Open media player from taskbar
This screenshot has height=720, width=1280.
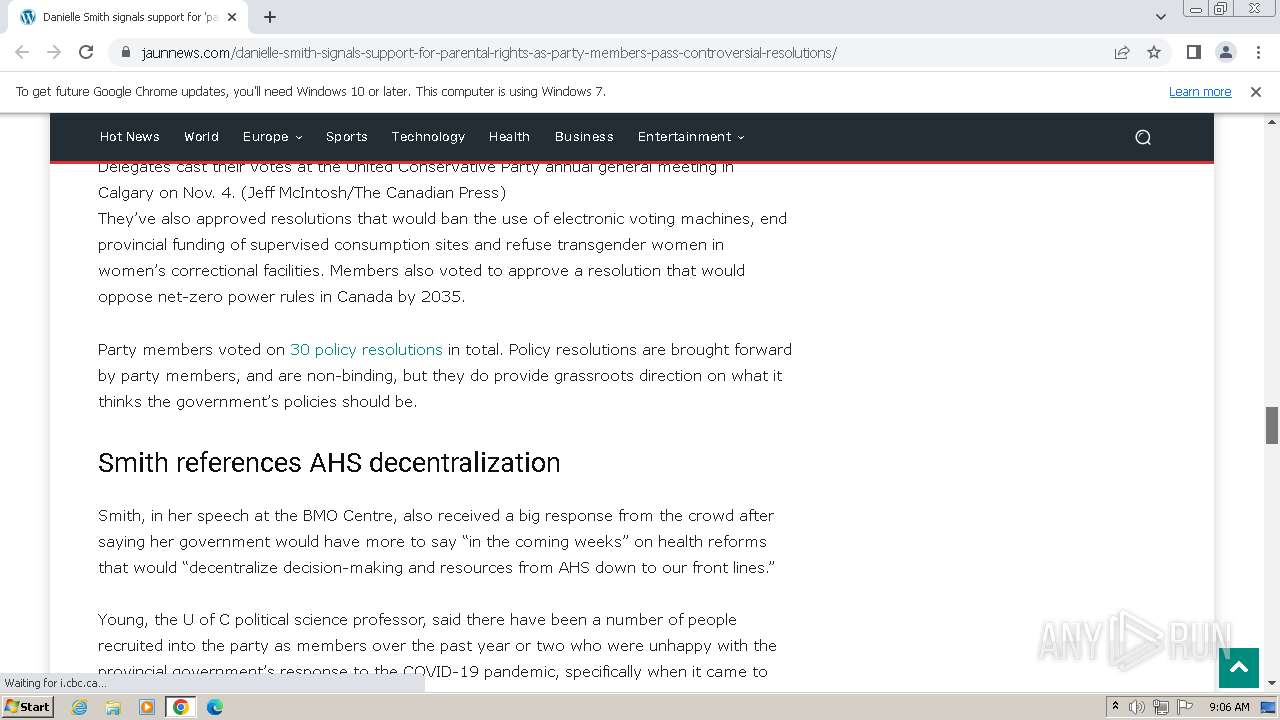147,707
